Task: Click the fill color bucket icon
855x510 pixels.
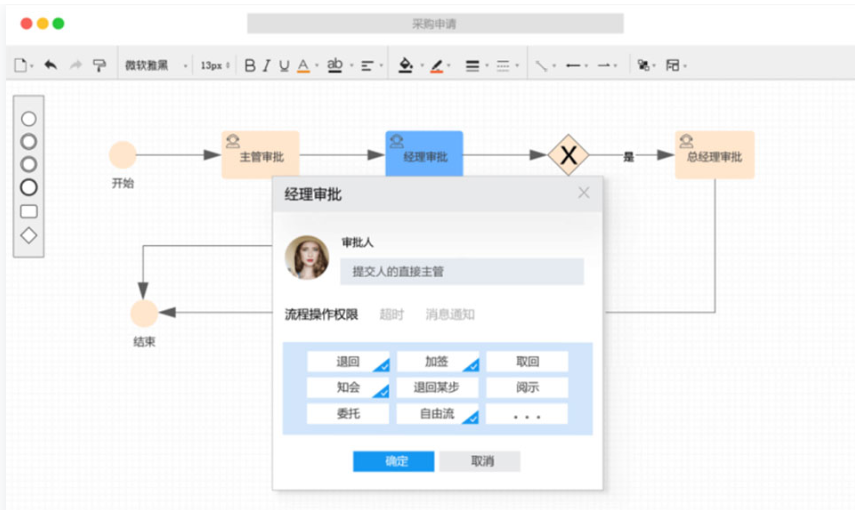Action: 405,66
